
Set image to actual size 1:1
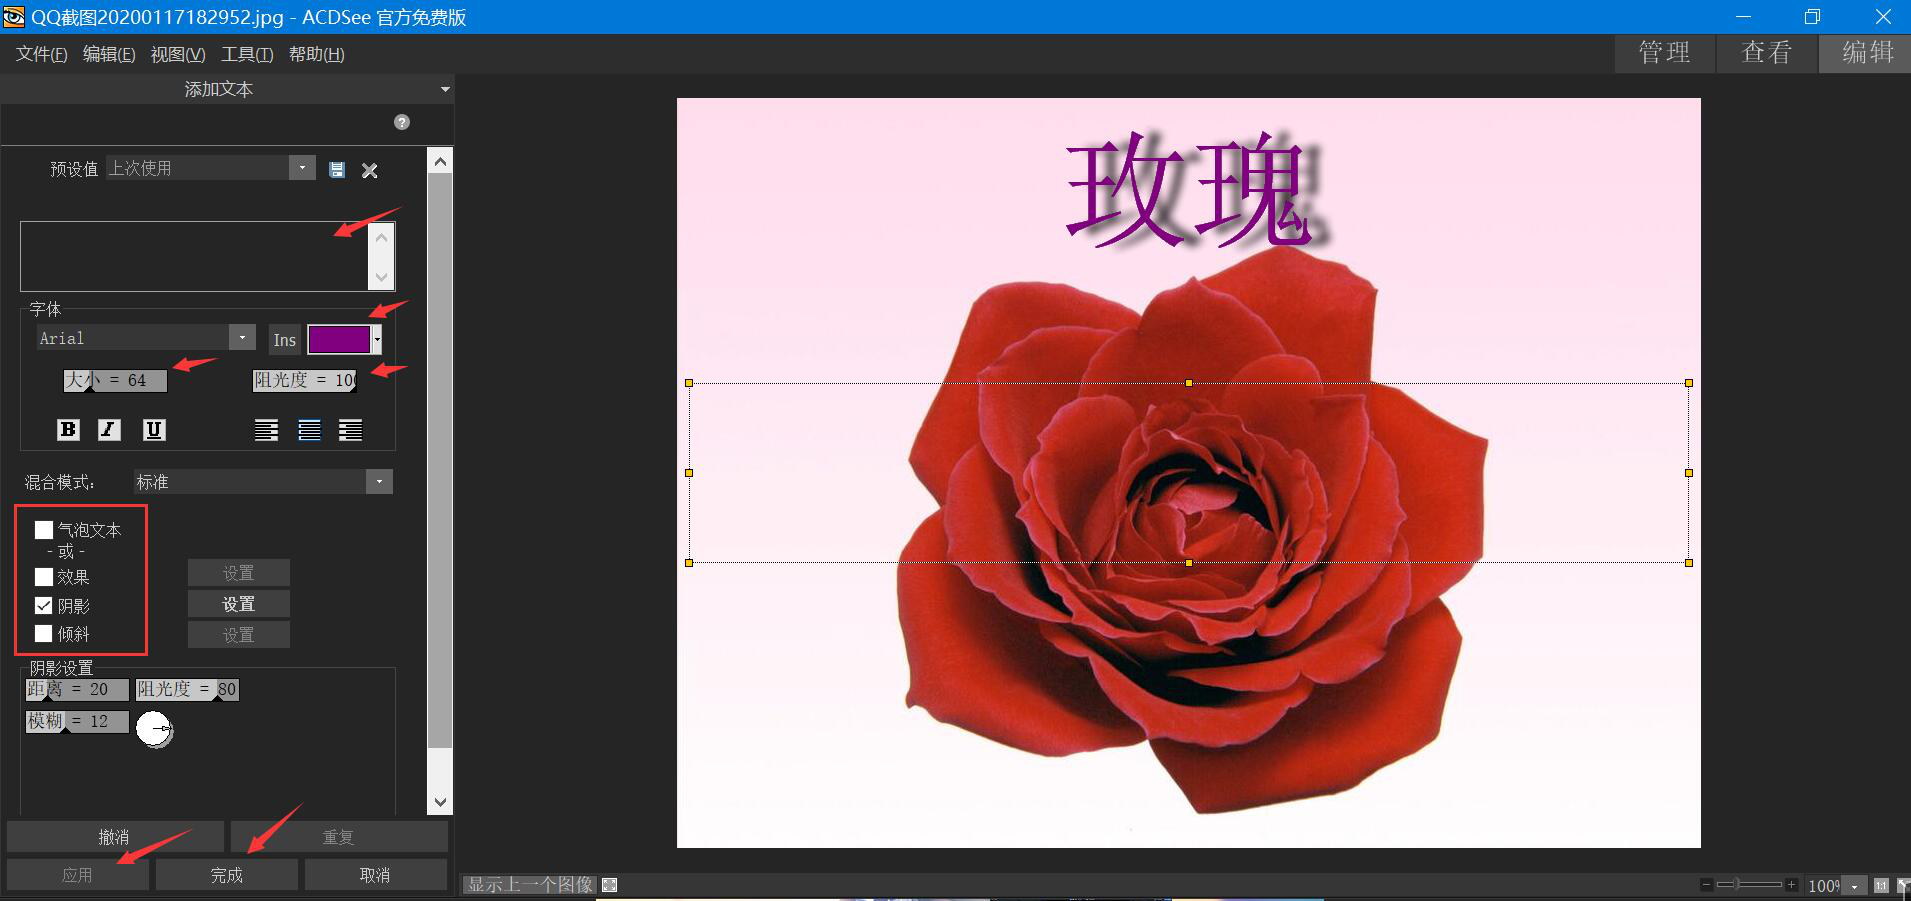coord(1881,885)
